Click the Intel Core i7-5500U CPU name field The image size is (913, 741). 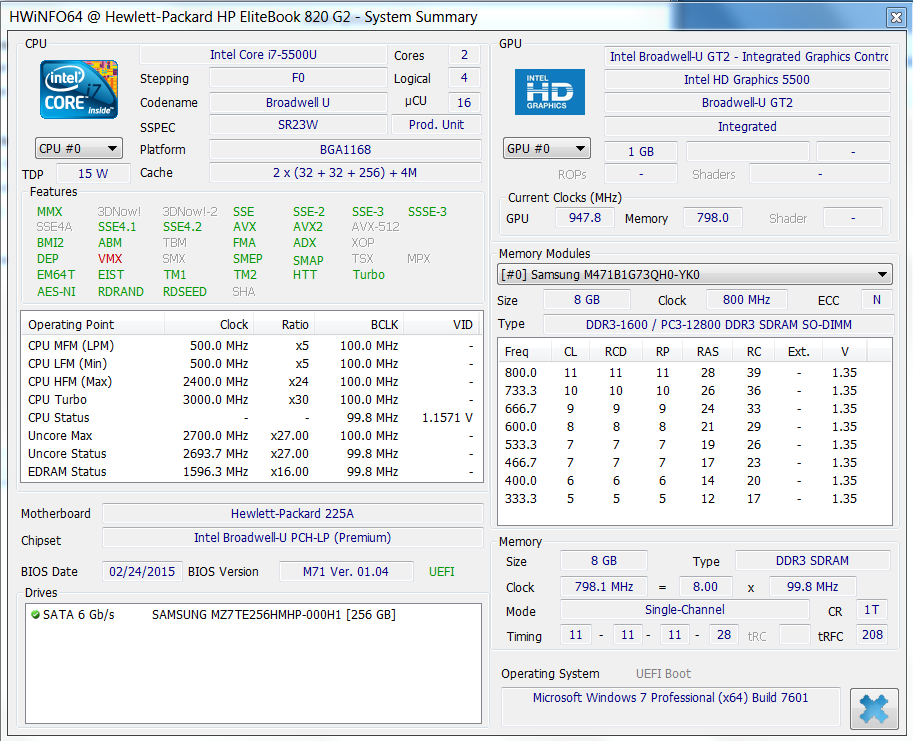[263, 55]
